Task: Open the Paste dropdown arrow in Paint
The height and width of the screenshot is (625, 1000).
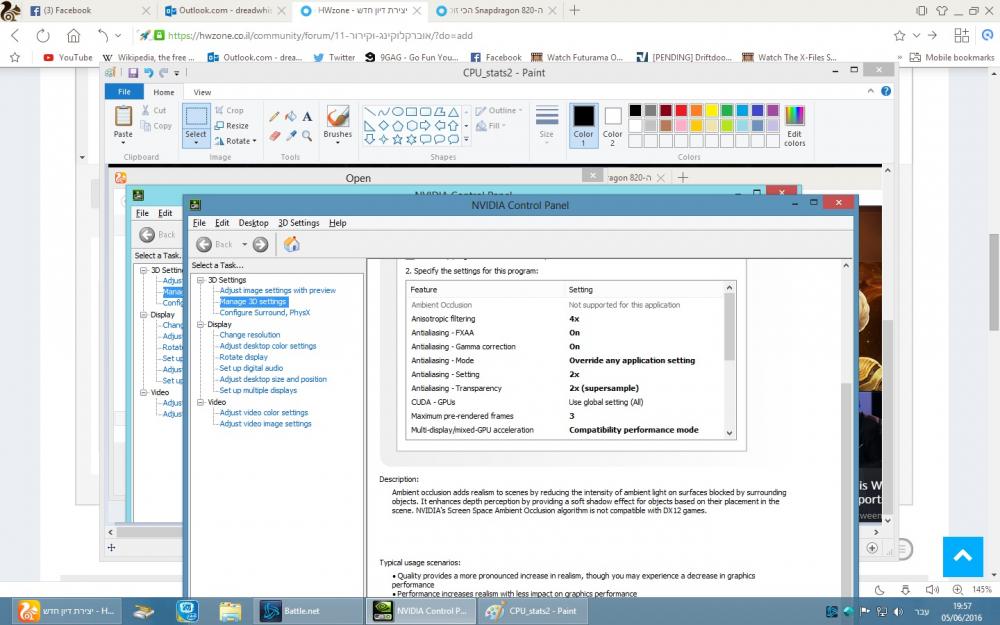Action: (x=123, y=143)
